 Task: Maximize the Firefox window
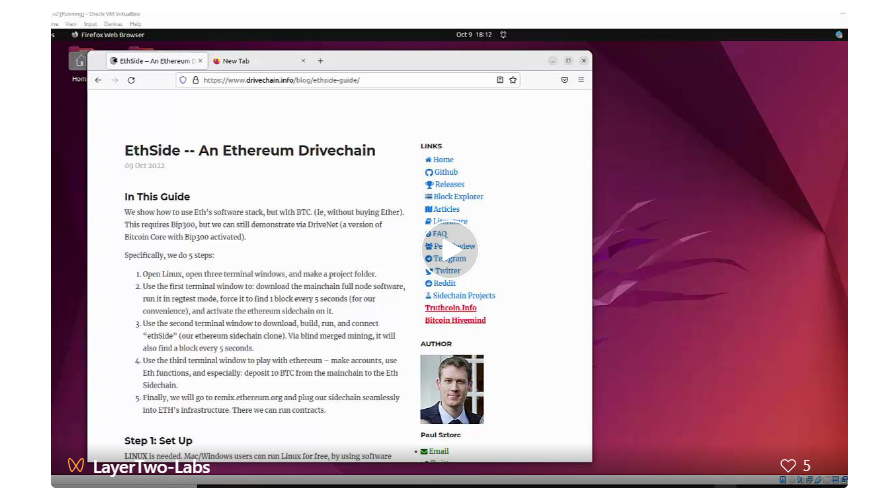click(568, 61)
